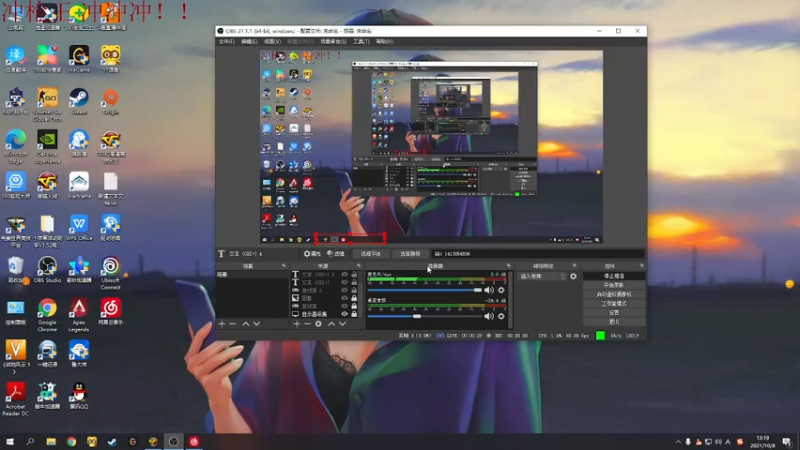Click the select font button in source toolbar
800x450 pixels.
click(371, 254)
